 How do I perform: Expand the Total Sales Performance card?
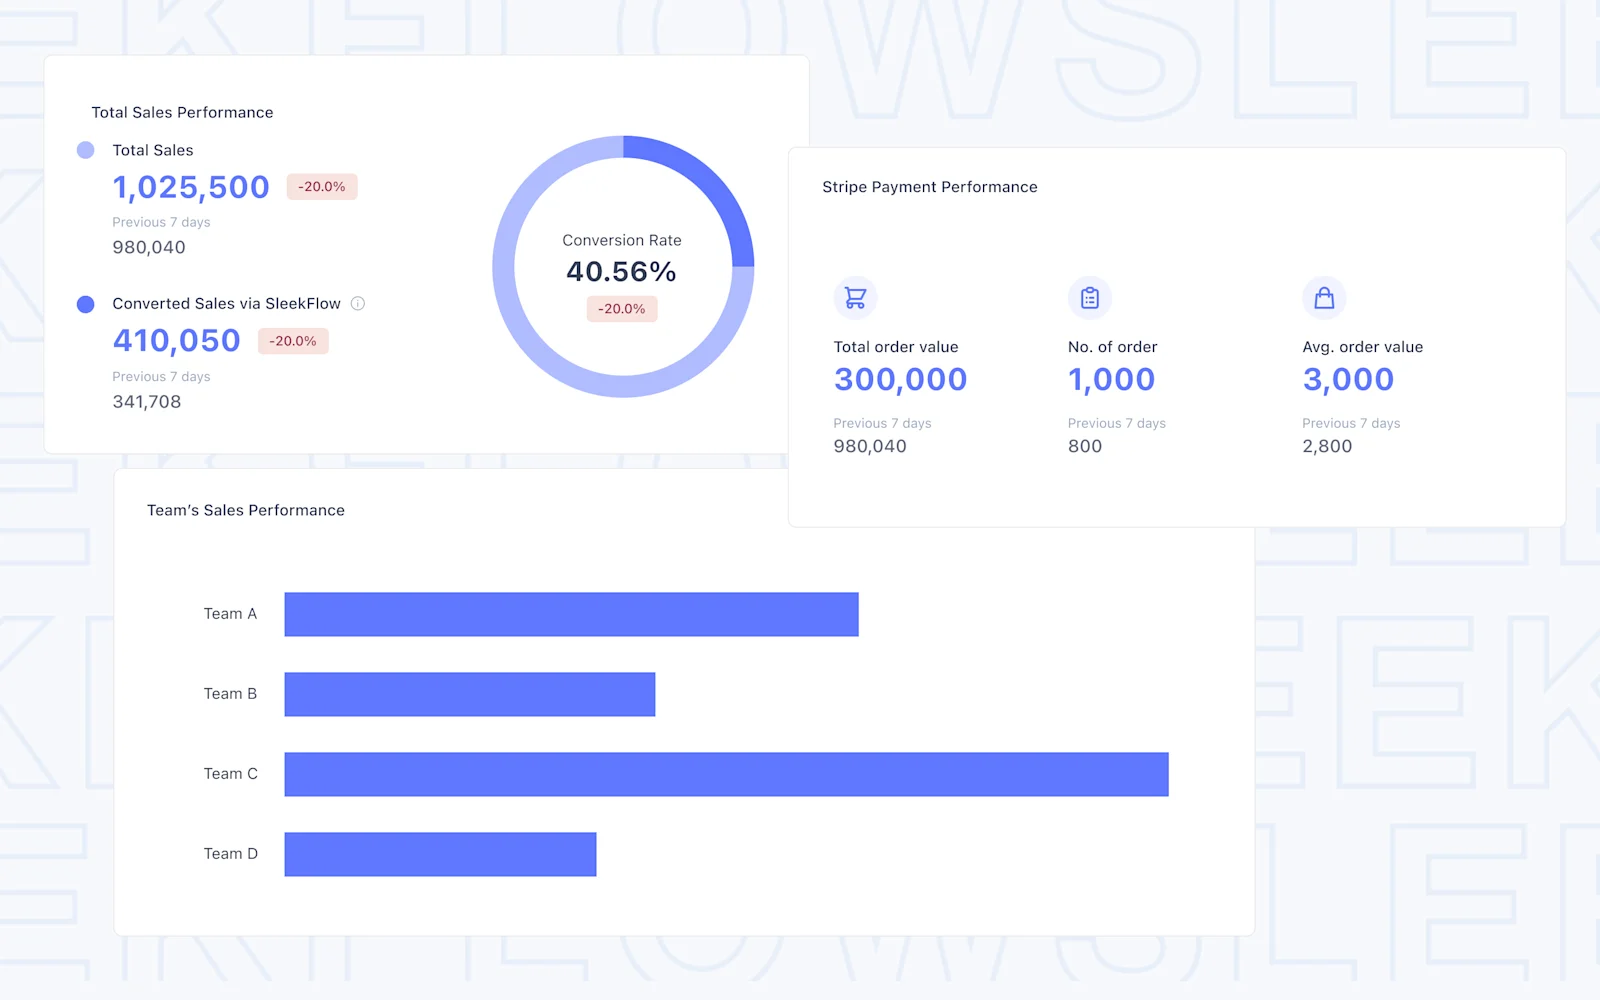183,112
